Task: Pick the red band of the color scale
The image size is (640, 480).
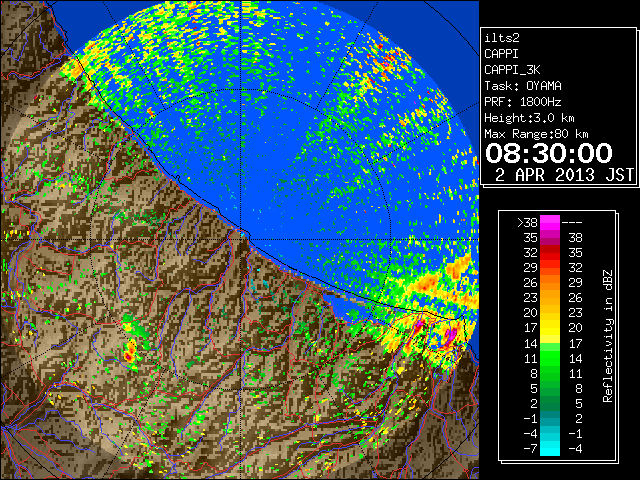Action: (x=550, y=253)
